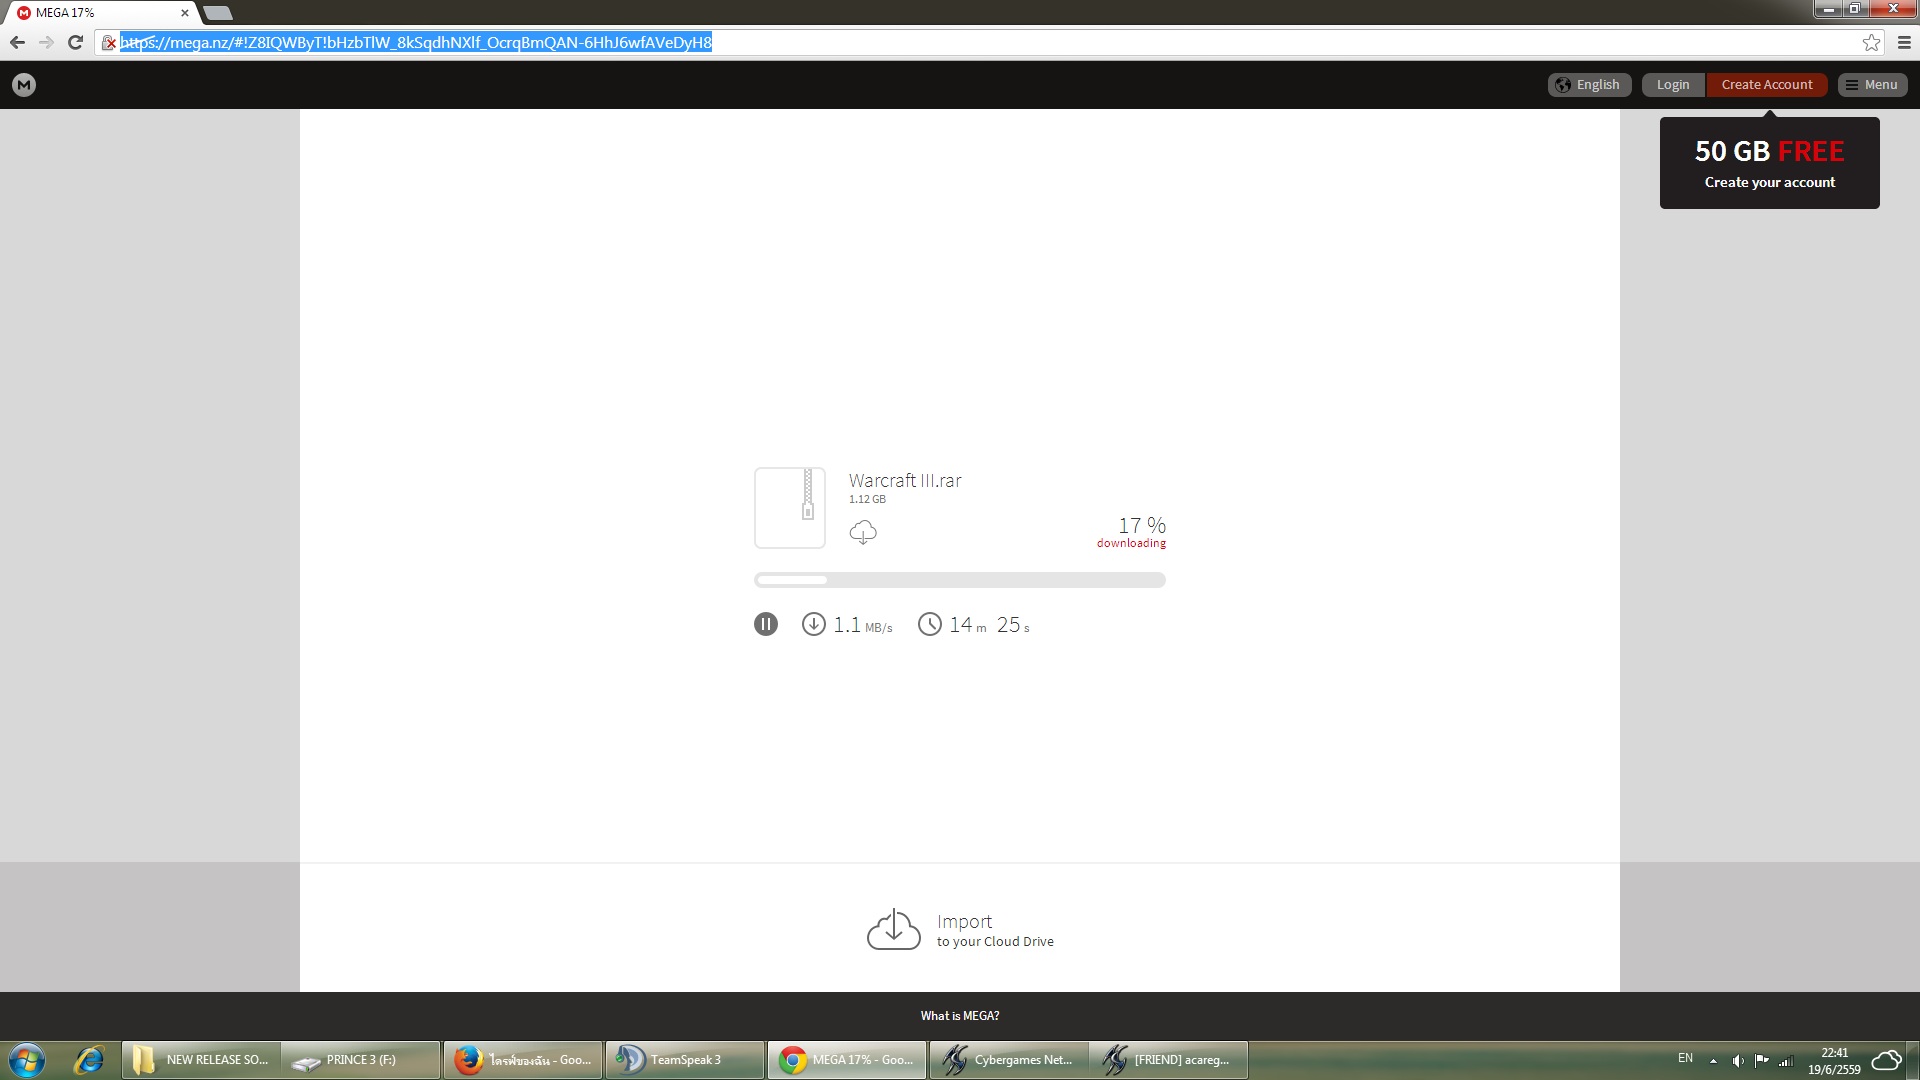Pause the Warcraft III.rar download

point(765,625)
